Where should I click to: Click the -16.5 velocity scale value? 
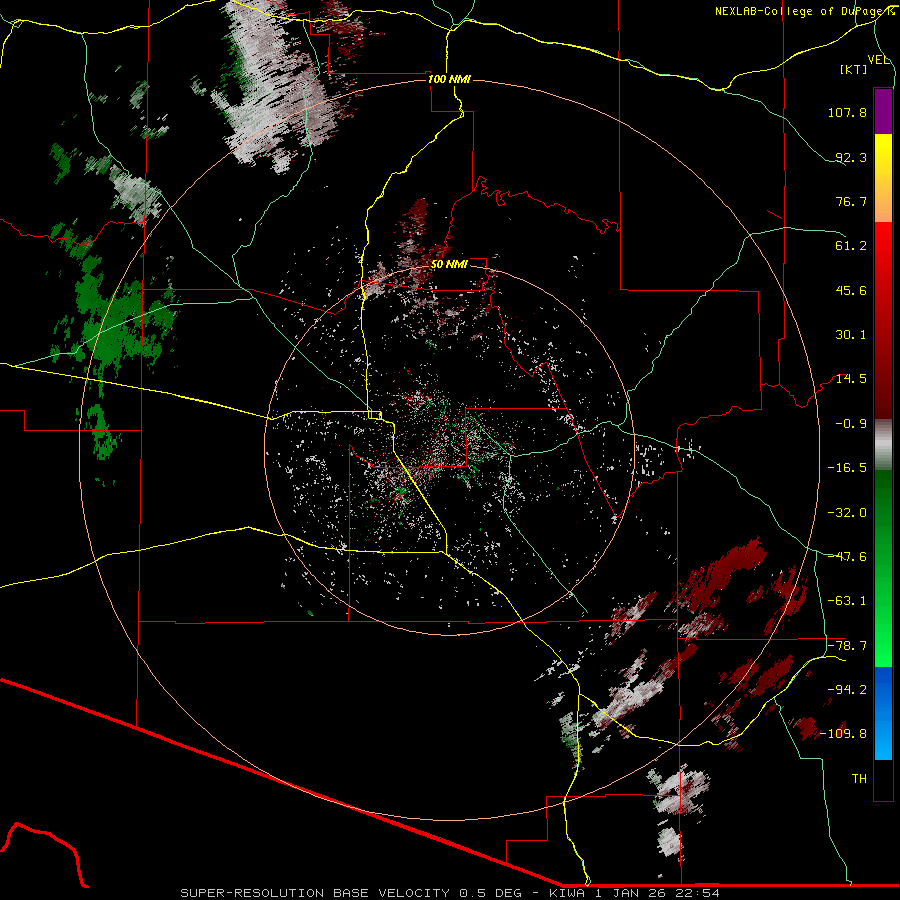(x=847, y=468)
